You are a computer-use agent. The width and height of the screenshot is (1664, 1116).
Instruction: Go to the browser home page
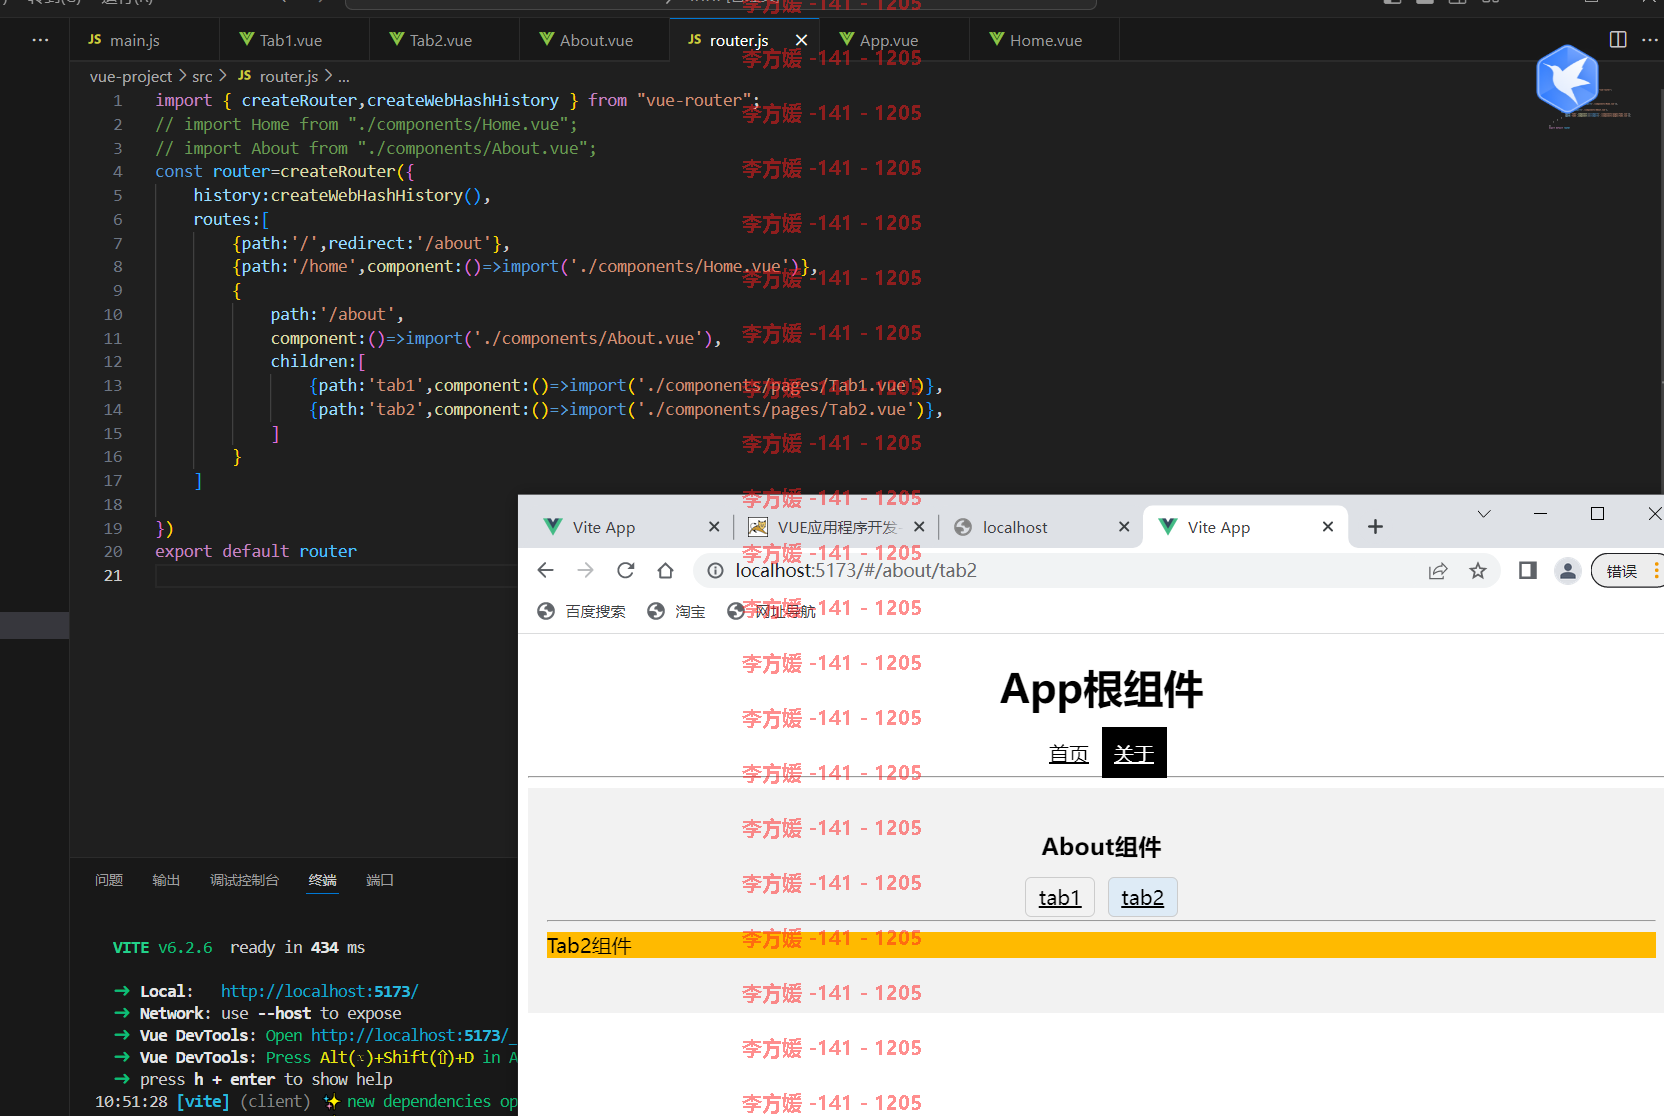click(665, 570)
